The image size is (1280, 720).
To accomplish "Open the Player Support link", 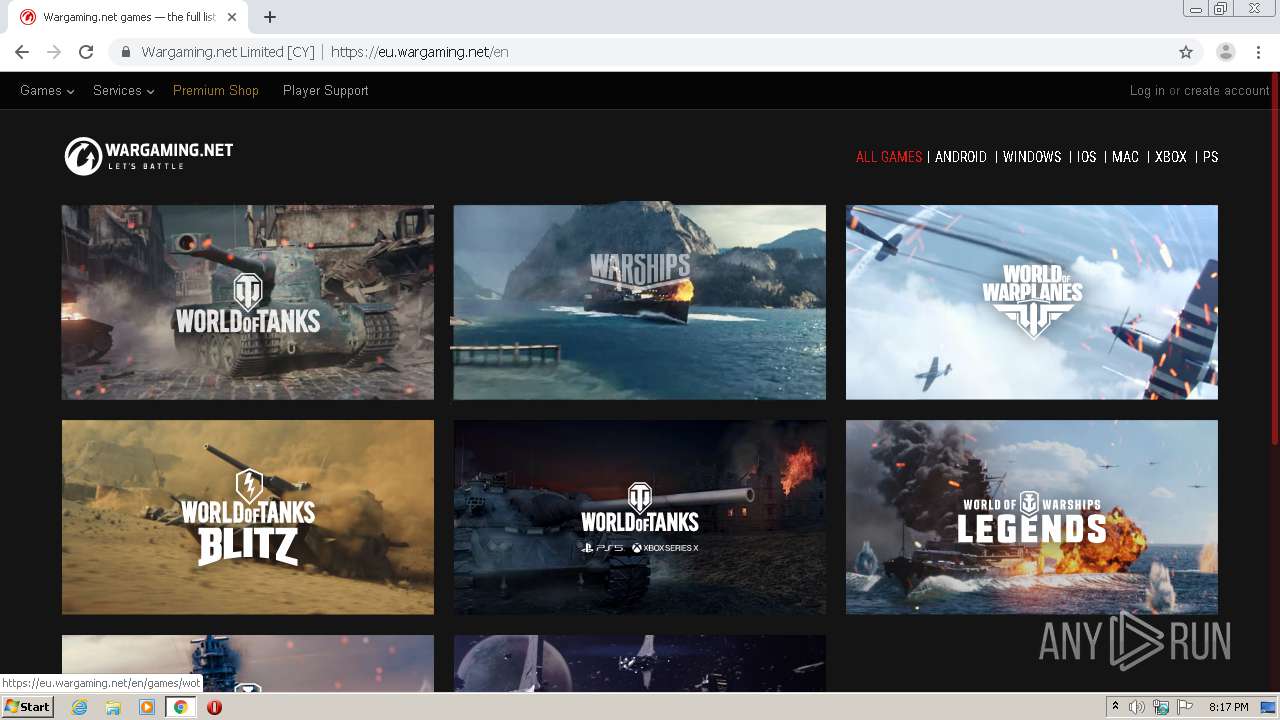I will coord(326,90).
